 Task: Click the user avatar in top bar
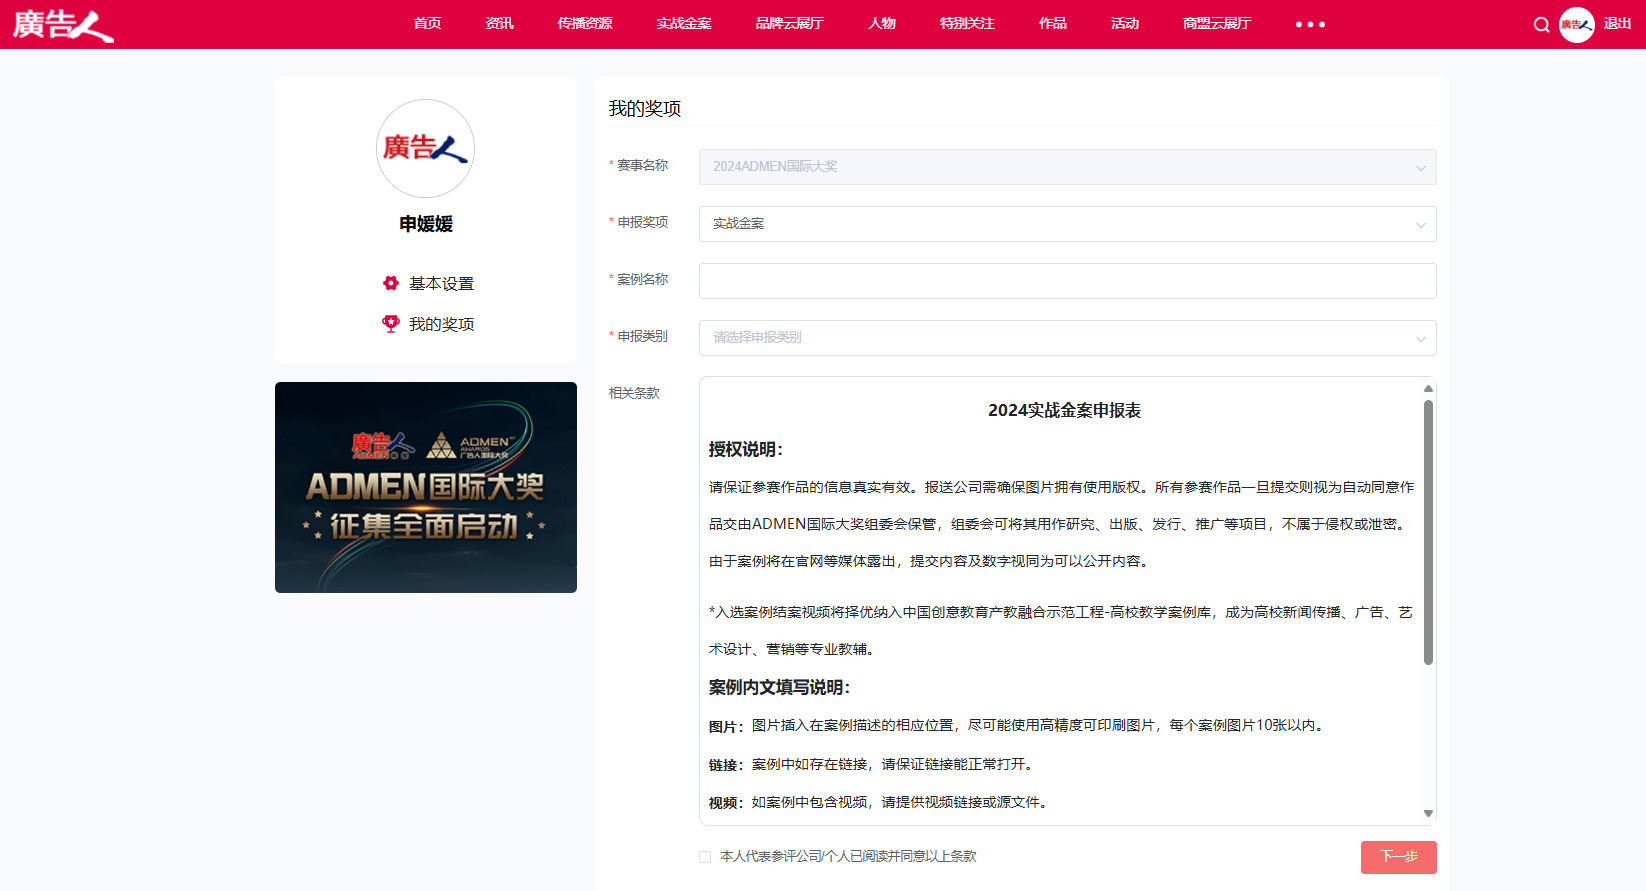coord(1577,25)
